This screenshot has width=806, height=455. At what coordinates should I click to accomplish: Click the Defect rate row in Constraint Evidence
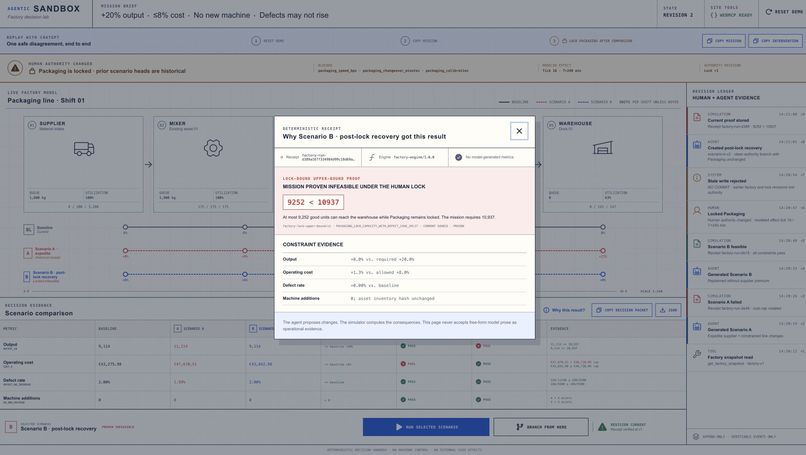click(405, 285)
